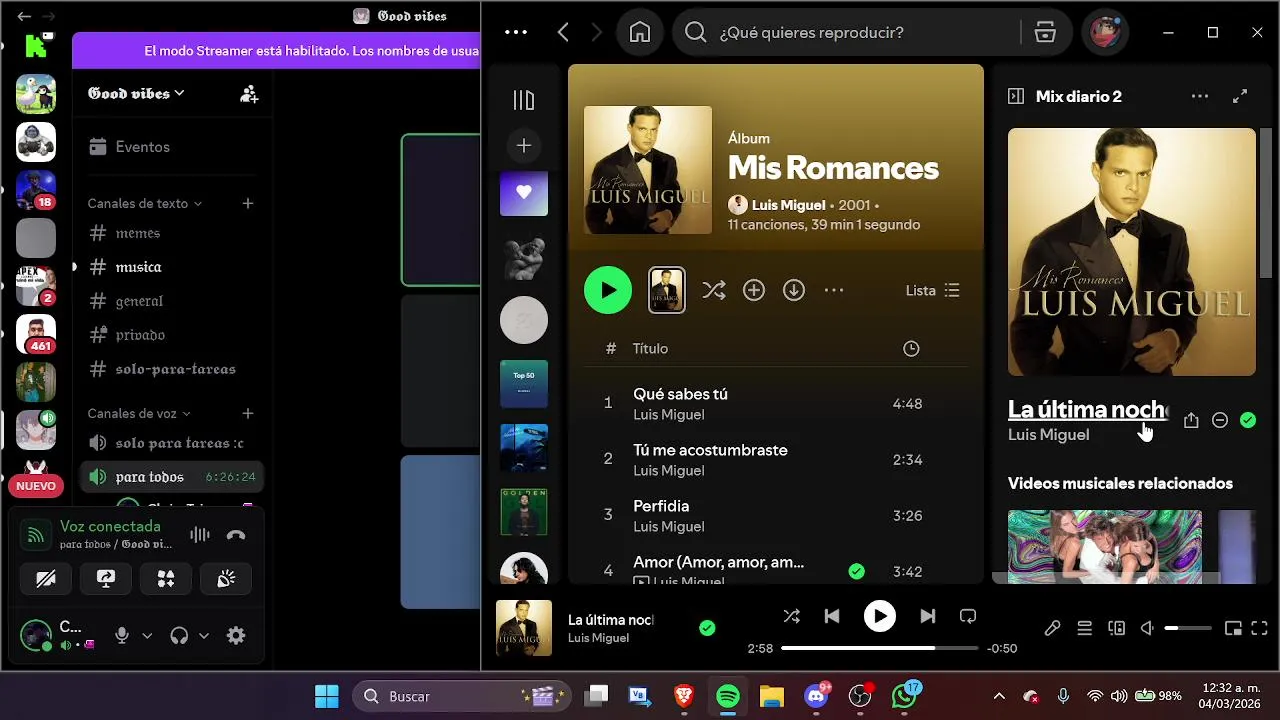
Task: Collapse Canales de texto category
Action: click(x=145, y=203)
